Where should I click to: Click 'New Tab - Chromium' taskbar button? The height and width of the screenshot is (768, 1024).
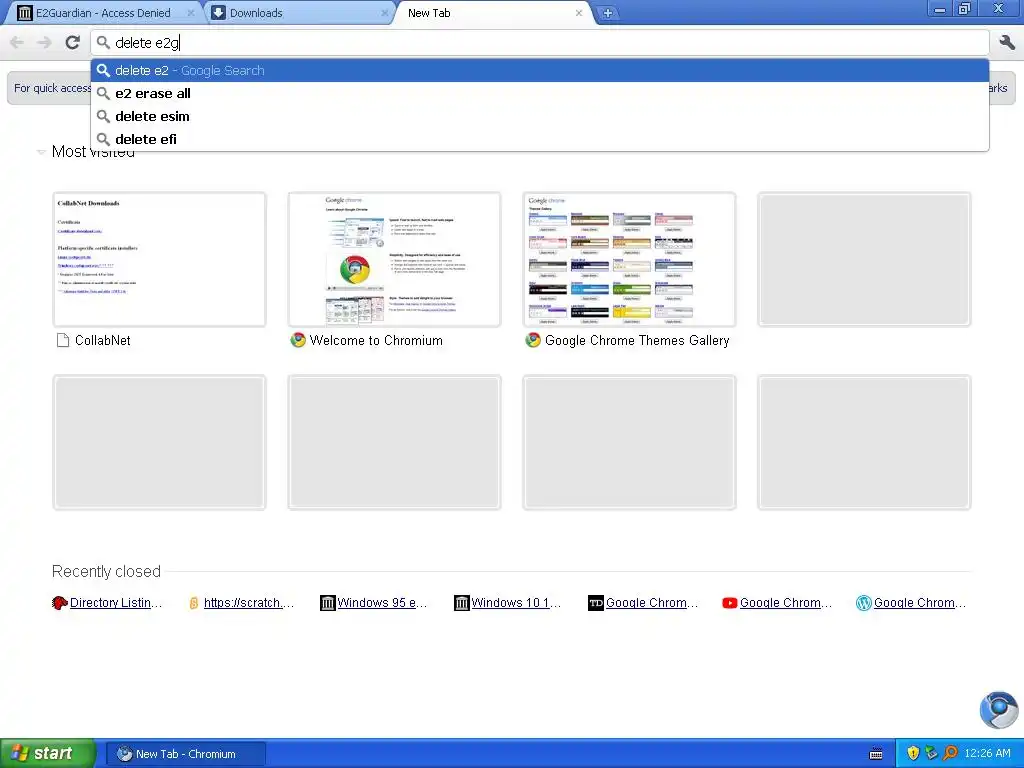click(x=185, y=754)
